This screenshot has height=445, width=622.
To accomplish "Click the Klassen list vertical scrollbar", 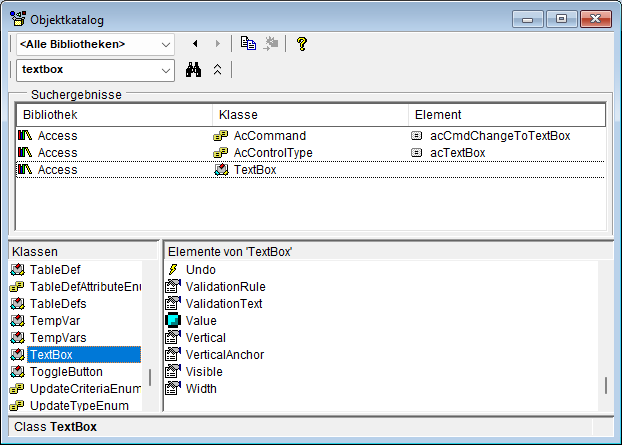I will [150, 377].
